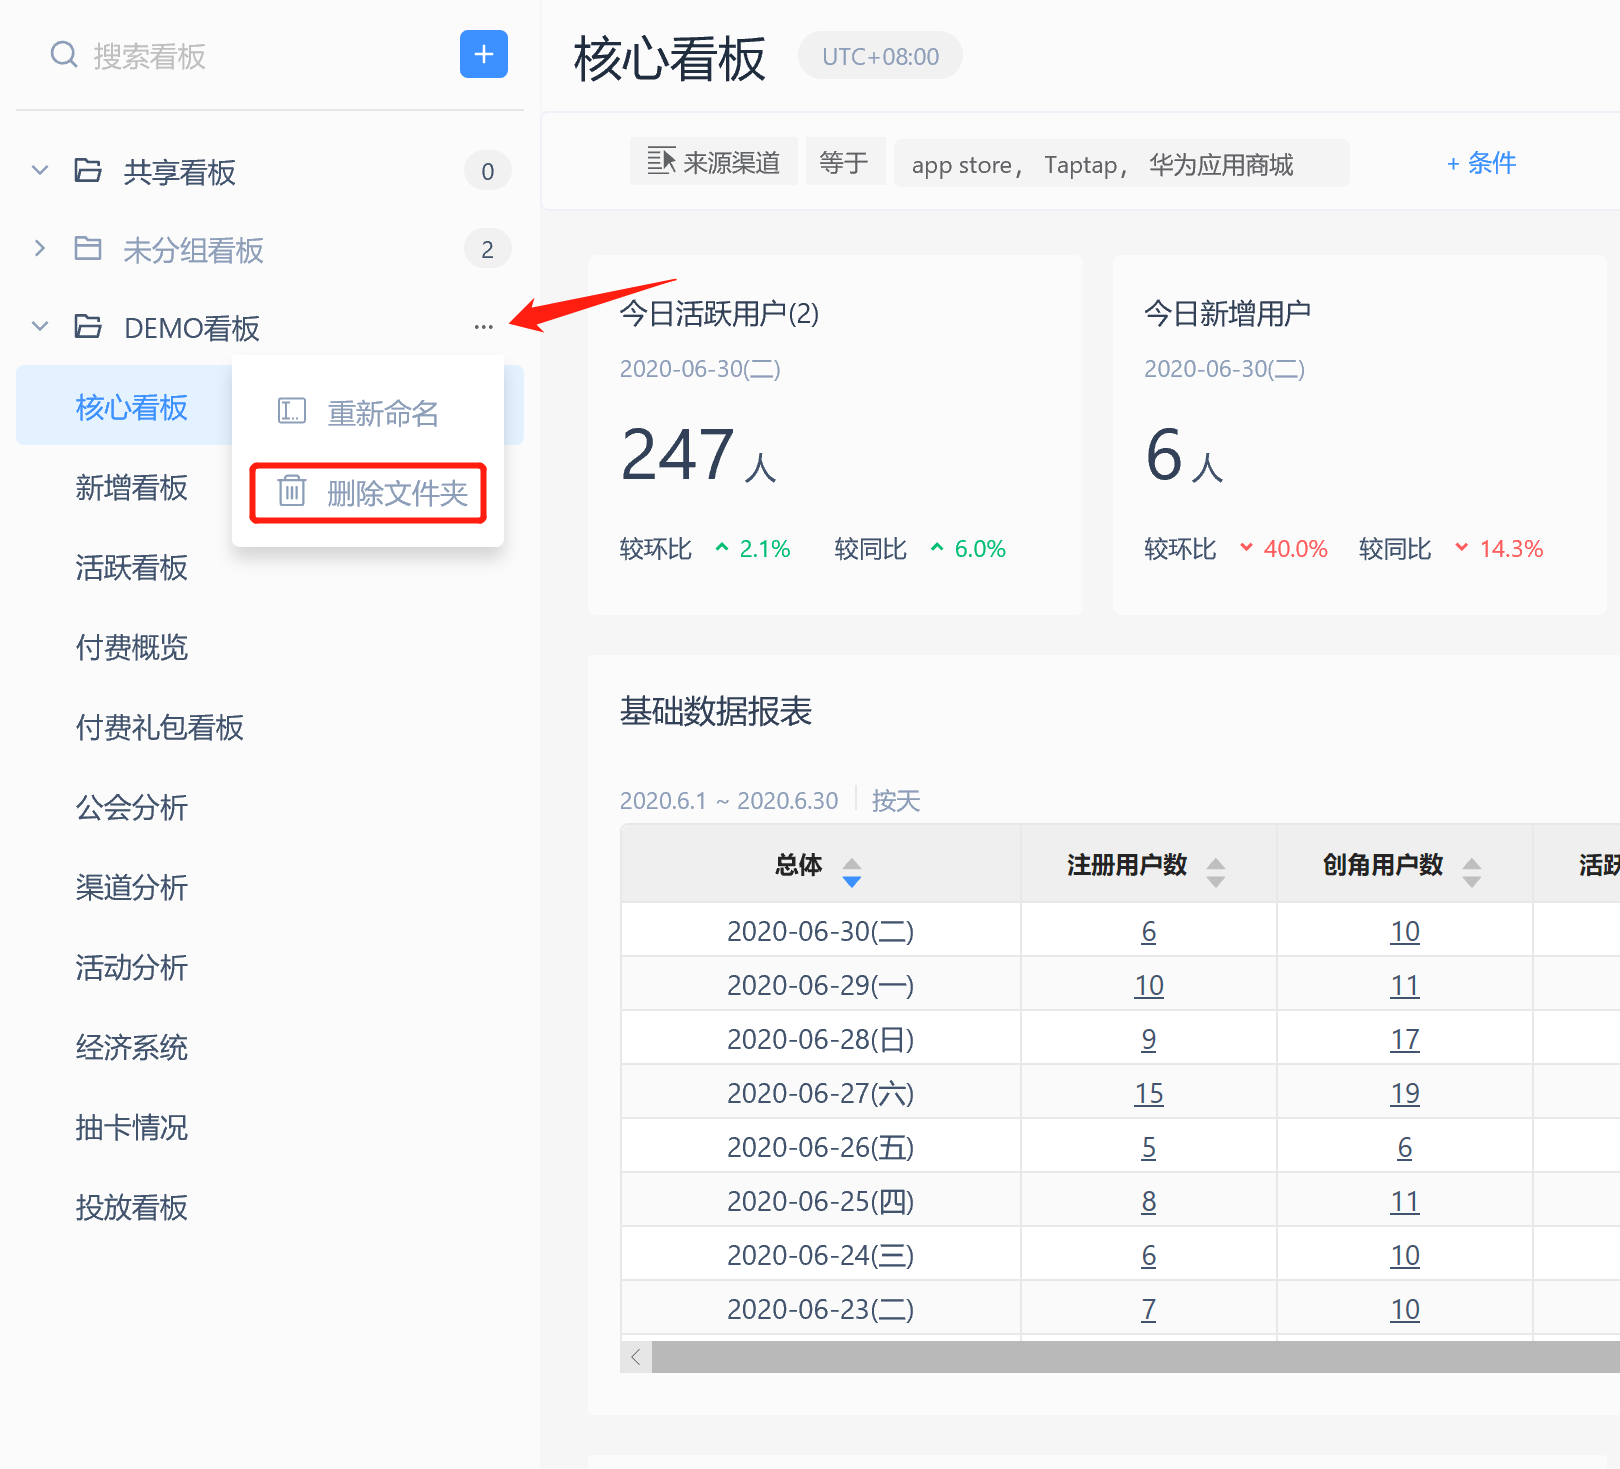Viewport: 1620px width, 1469px height.
Task: Click the blue plus add dashboard button
Action: pyautogui.click(x=483, y=54)
